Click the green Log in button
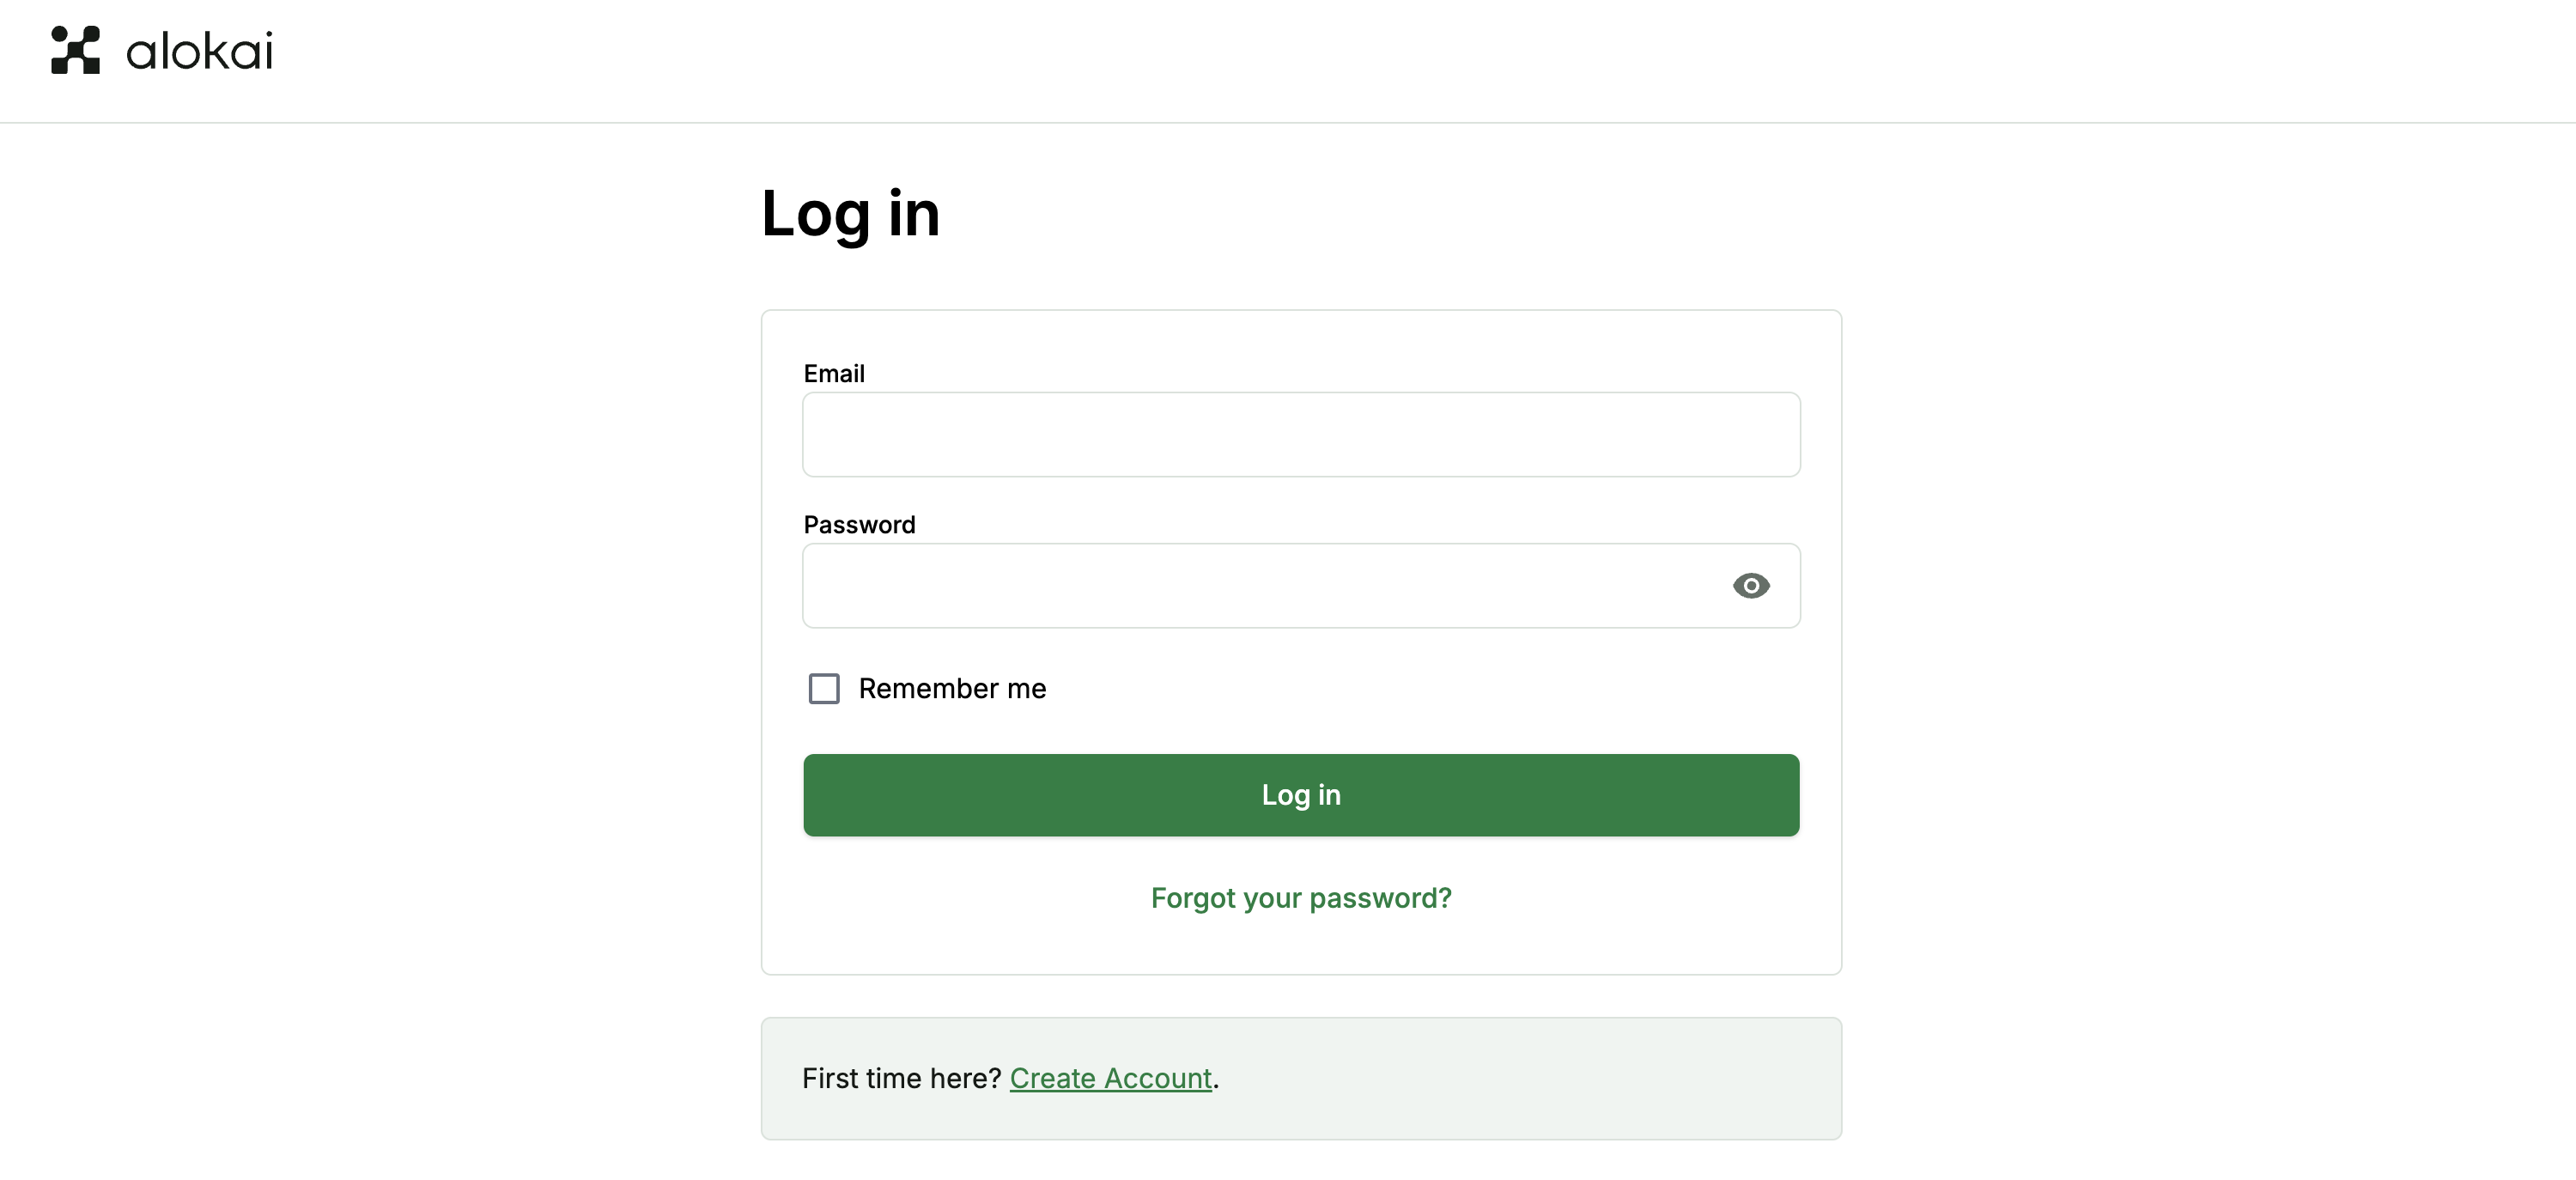The width and height of the screenshot is (2576, 1180). coord(1300,794)
